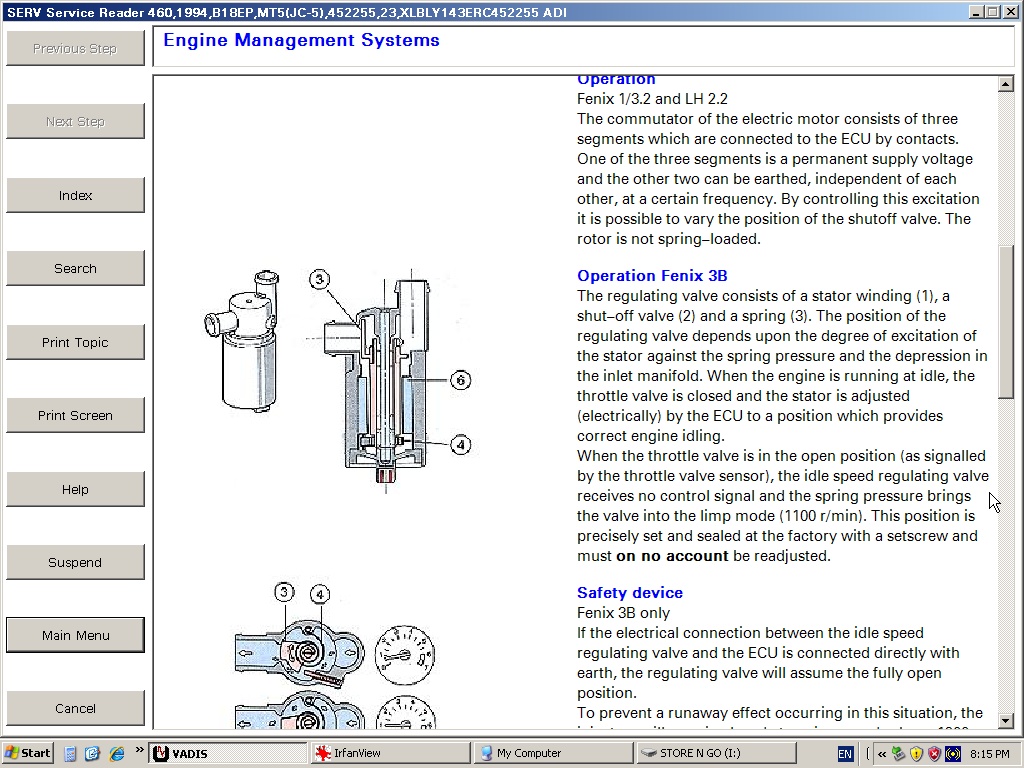The image size is (1024, 768).
Task: Click the EN language indicator
Action: (x=844, y=754)
